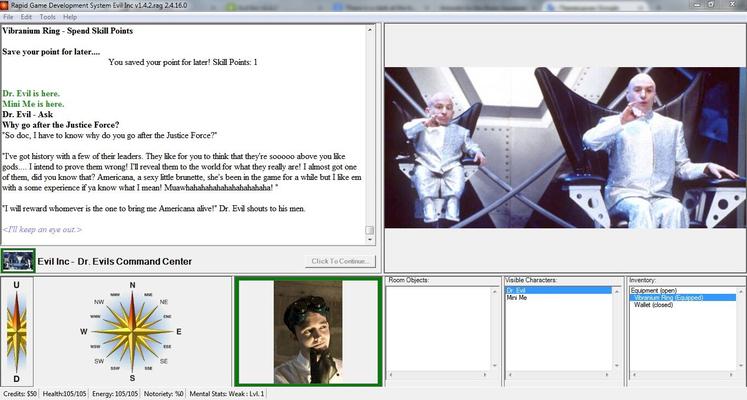Click the Notoriety: %0 status entry

coord(163,394)
